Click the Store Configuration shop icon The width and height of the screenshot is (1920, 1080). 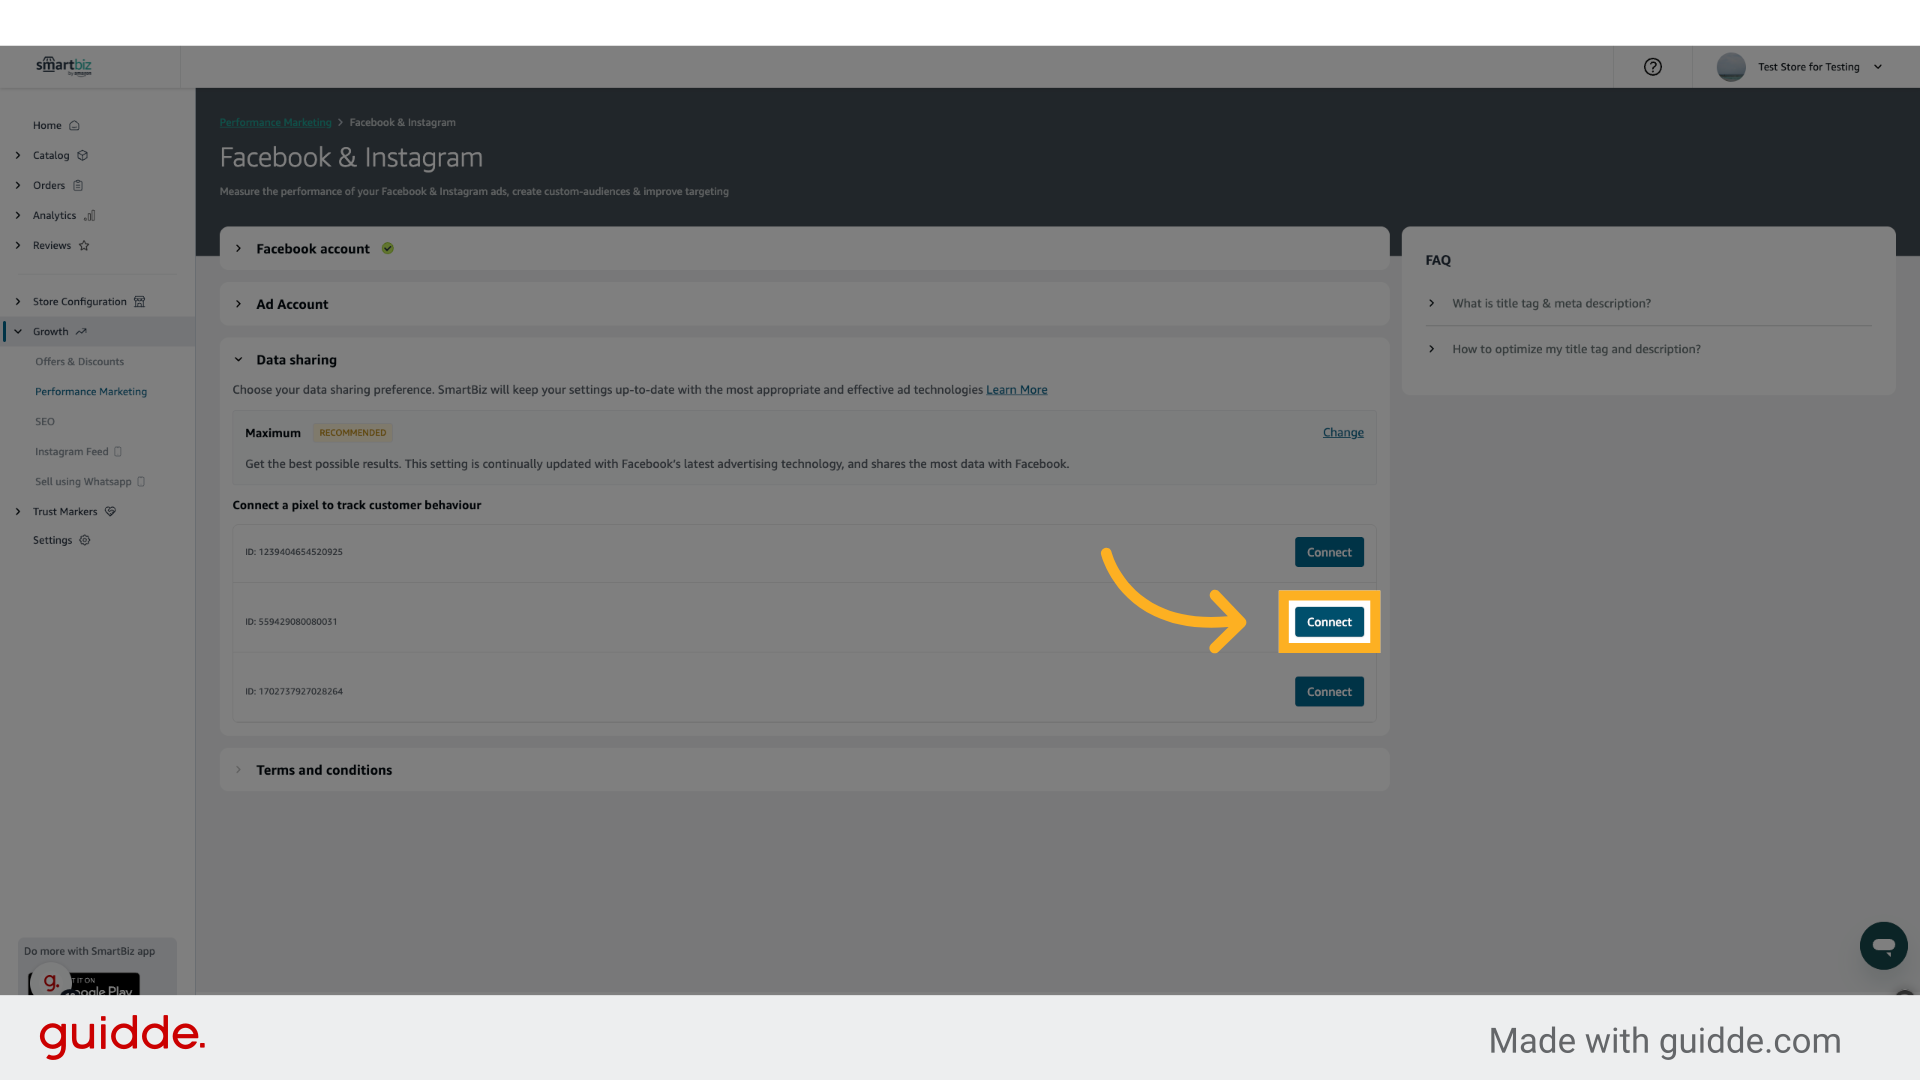(x=140, y=301)
